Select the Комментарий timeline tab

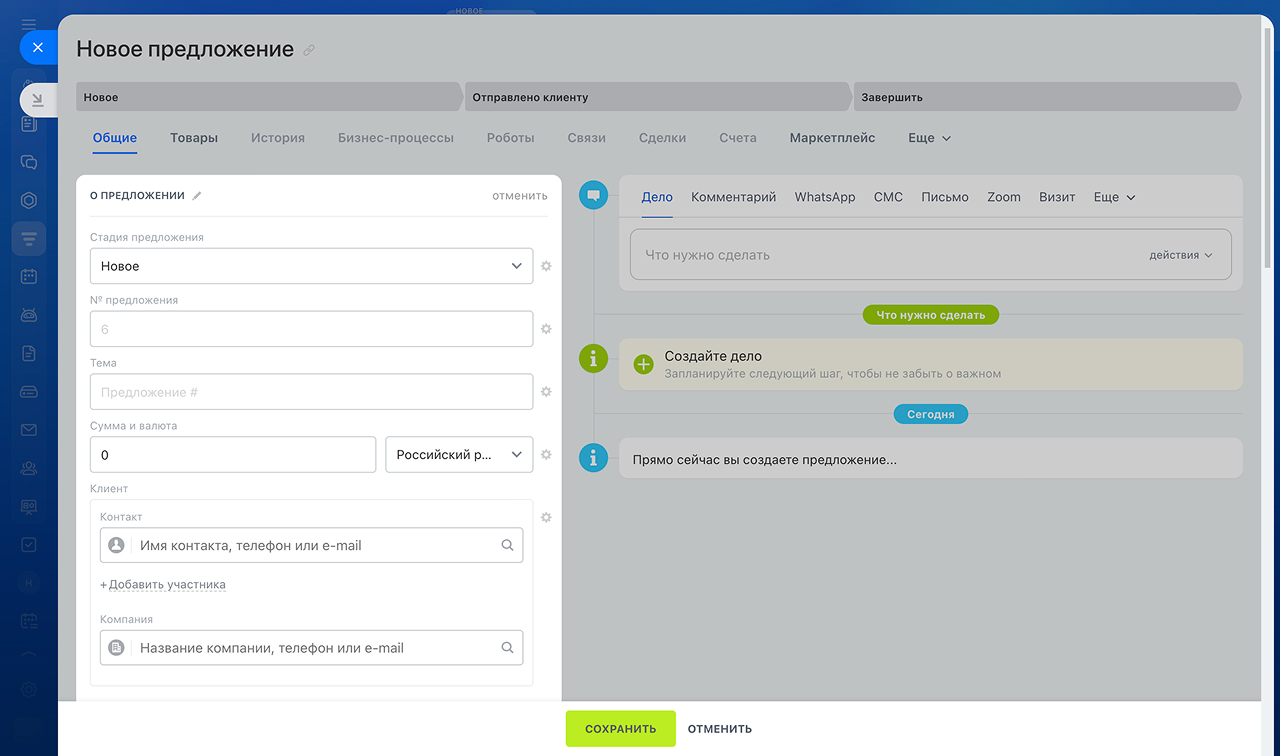(734, 197)
